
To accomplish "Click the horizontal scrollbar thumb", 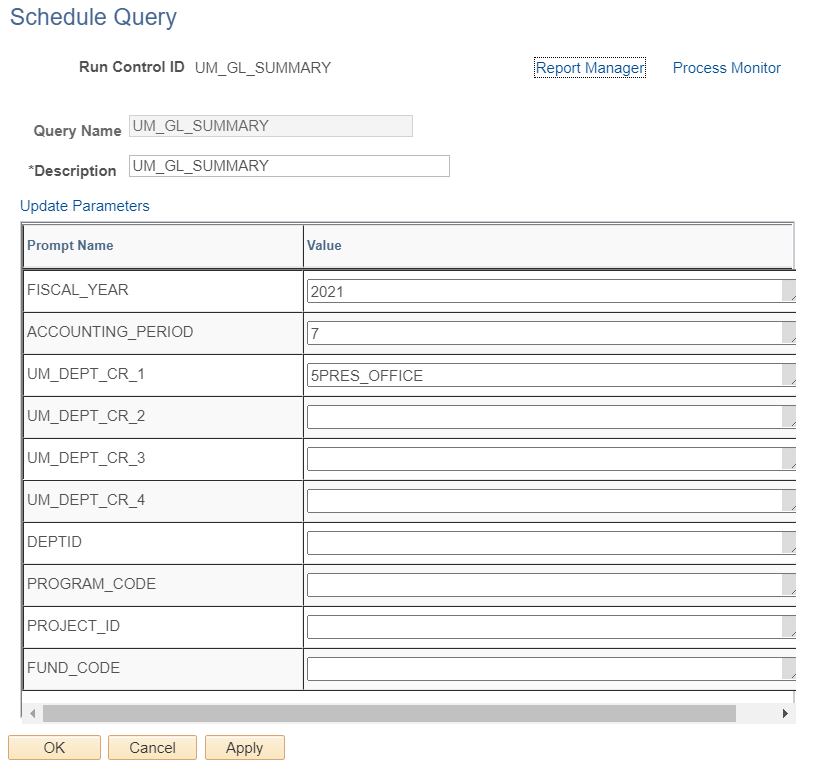I will [389, 714].
